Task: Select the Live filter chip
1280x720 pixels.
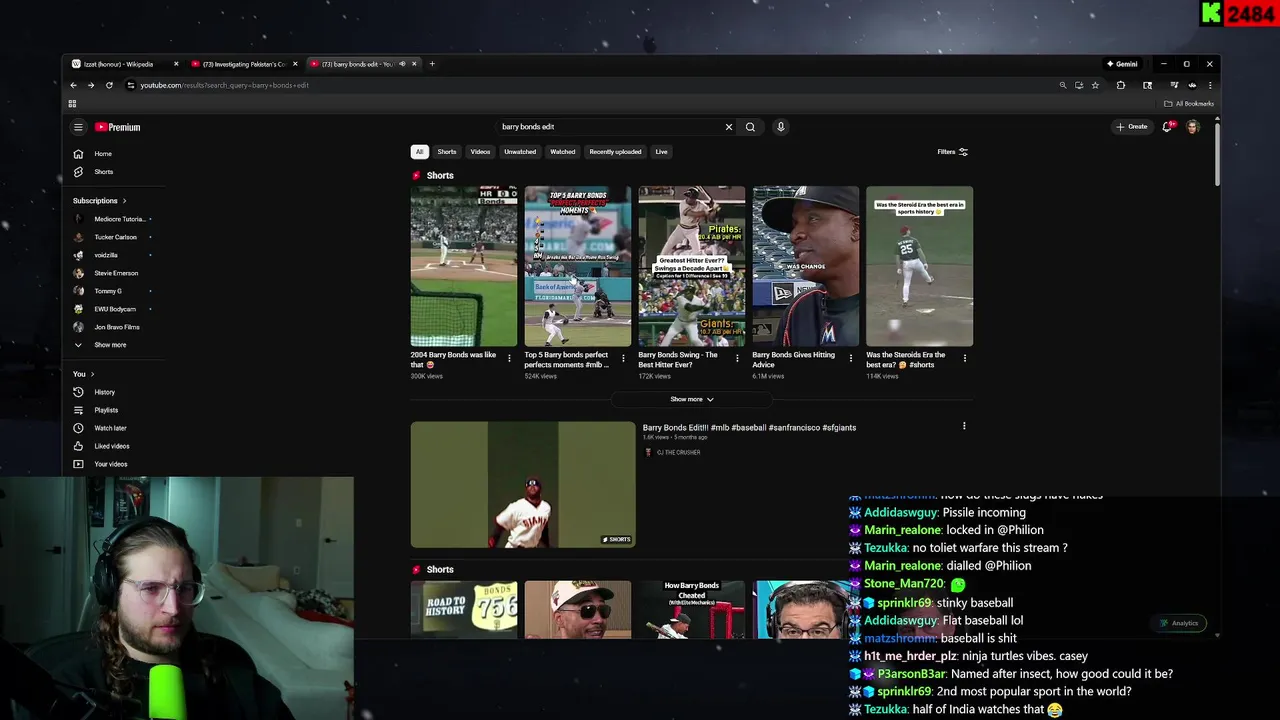Action: pos(661,152)
